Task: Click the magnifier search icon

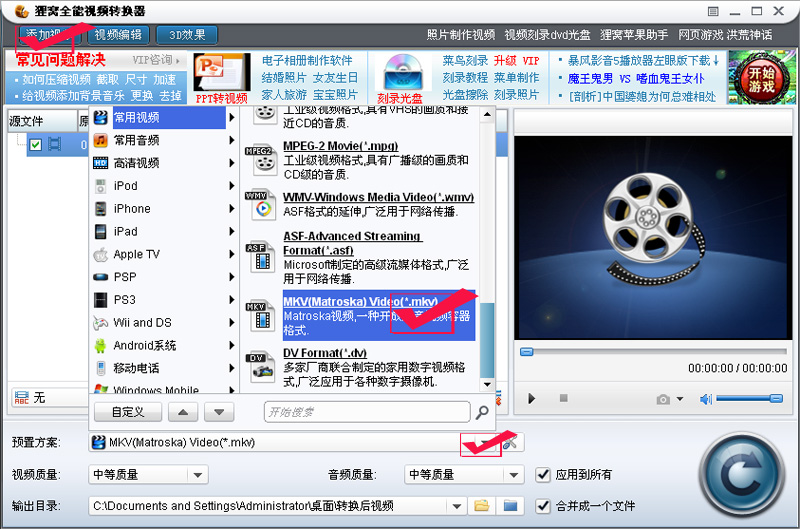Action: [x=482, y=412]
